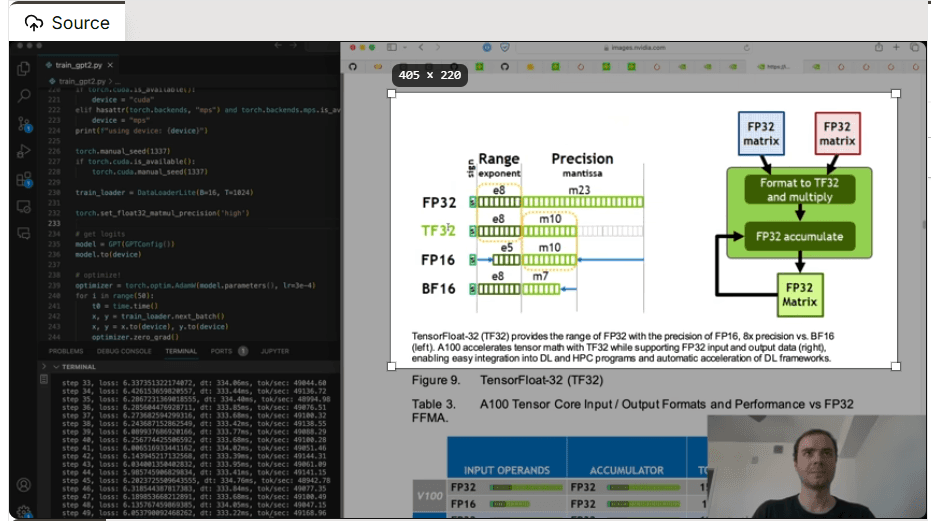Select the train_gpt2.py editor tab

click(x=78, y=65)
